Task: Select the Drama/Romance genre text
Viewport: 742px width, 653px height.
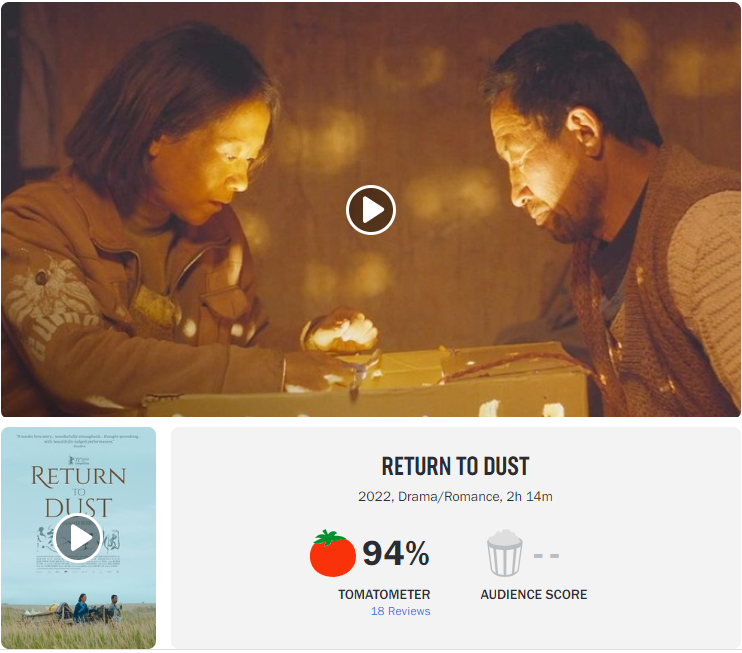Action: (x=449, y=496)
